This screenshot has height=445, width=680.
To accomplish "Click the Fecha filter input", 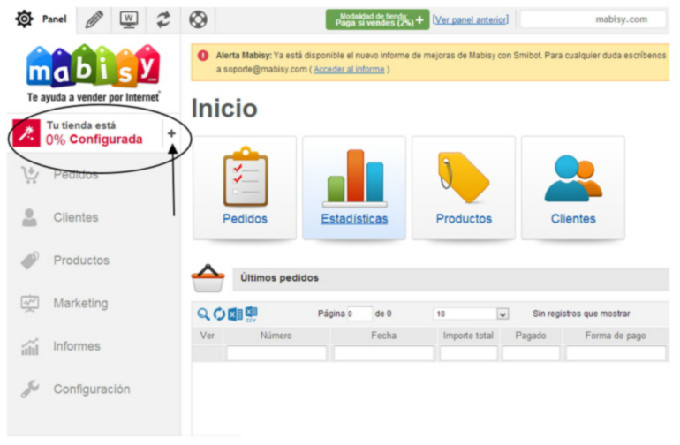I will click(x=384, y=353).
